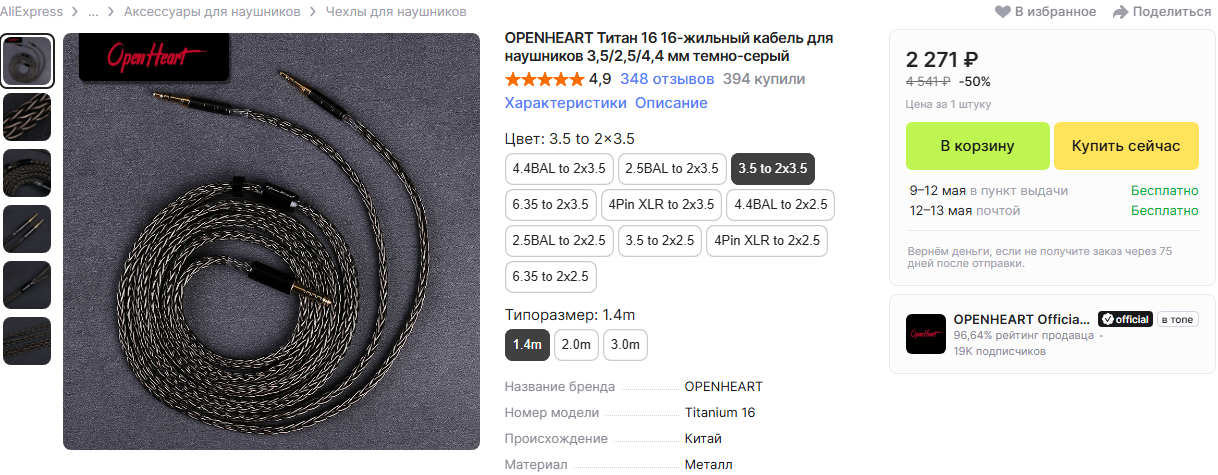Select the 4.4BAL to 2x3.5 option
The image size is (1218, 475).
click(559, 169)
